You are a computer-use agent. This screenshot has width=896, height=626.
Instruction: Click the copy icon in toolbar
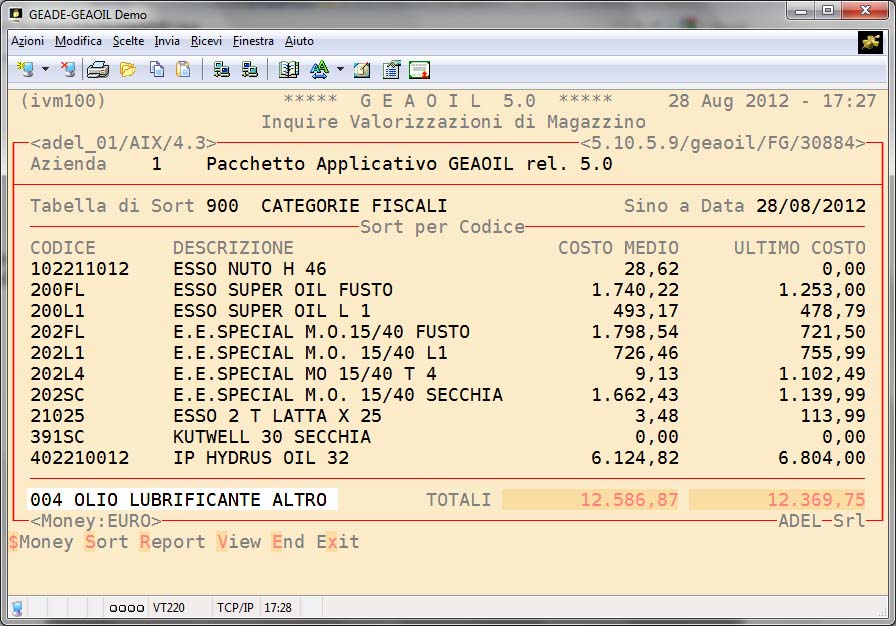coord(157,69)
